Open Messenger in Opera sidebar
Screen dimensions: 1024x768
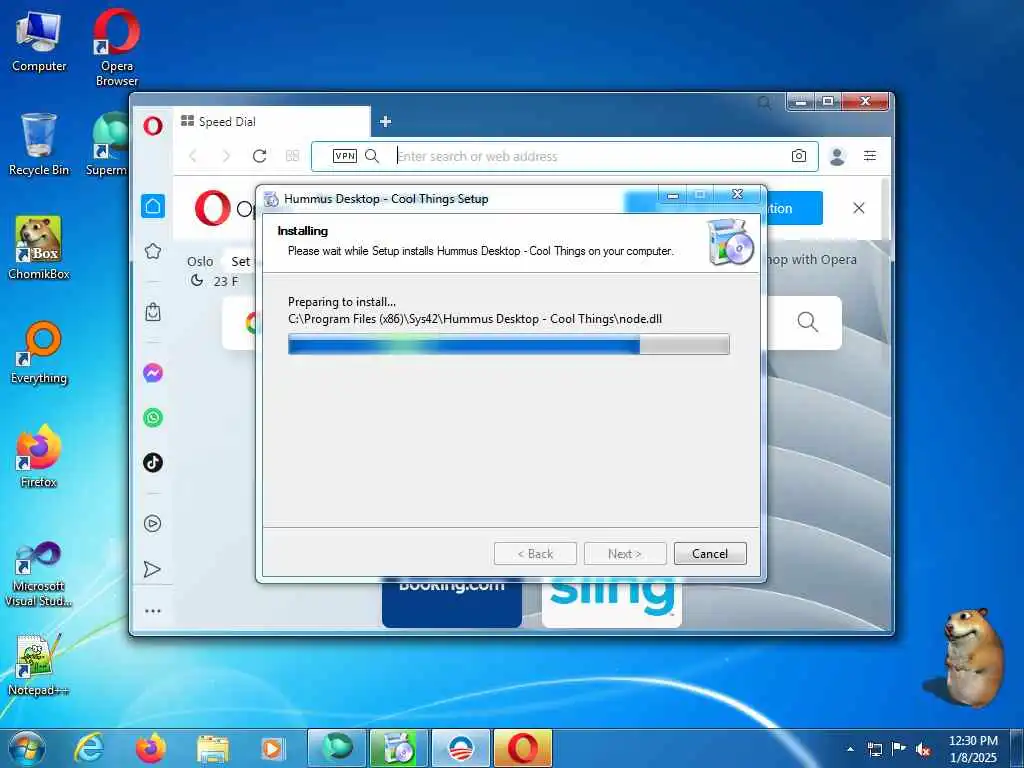pyautogui.click(x=153, y=373)
